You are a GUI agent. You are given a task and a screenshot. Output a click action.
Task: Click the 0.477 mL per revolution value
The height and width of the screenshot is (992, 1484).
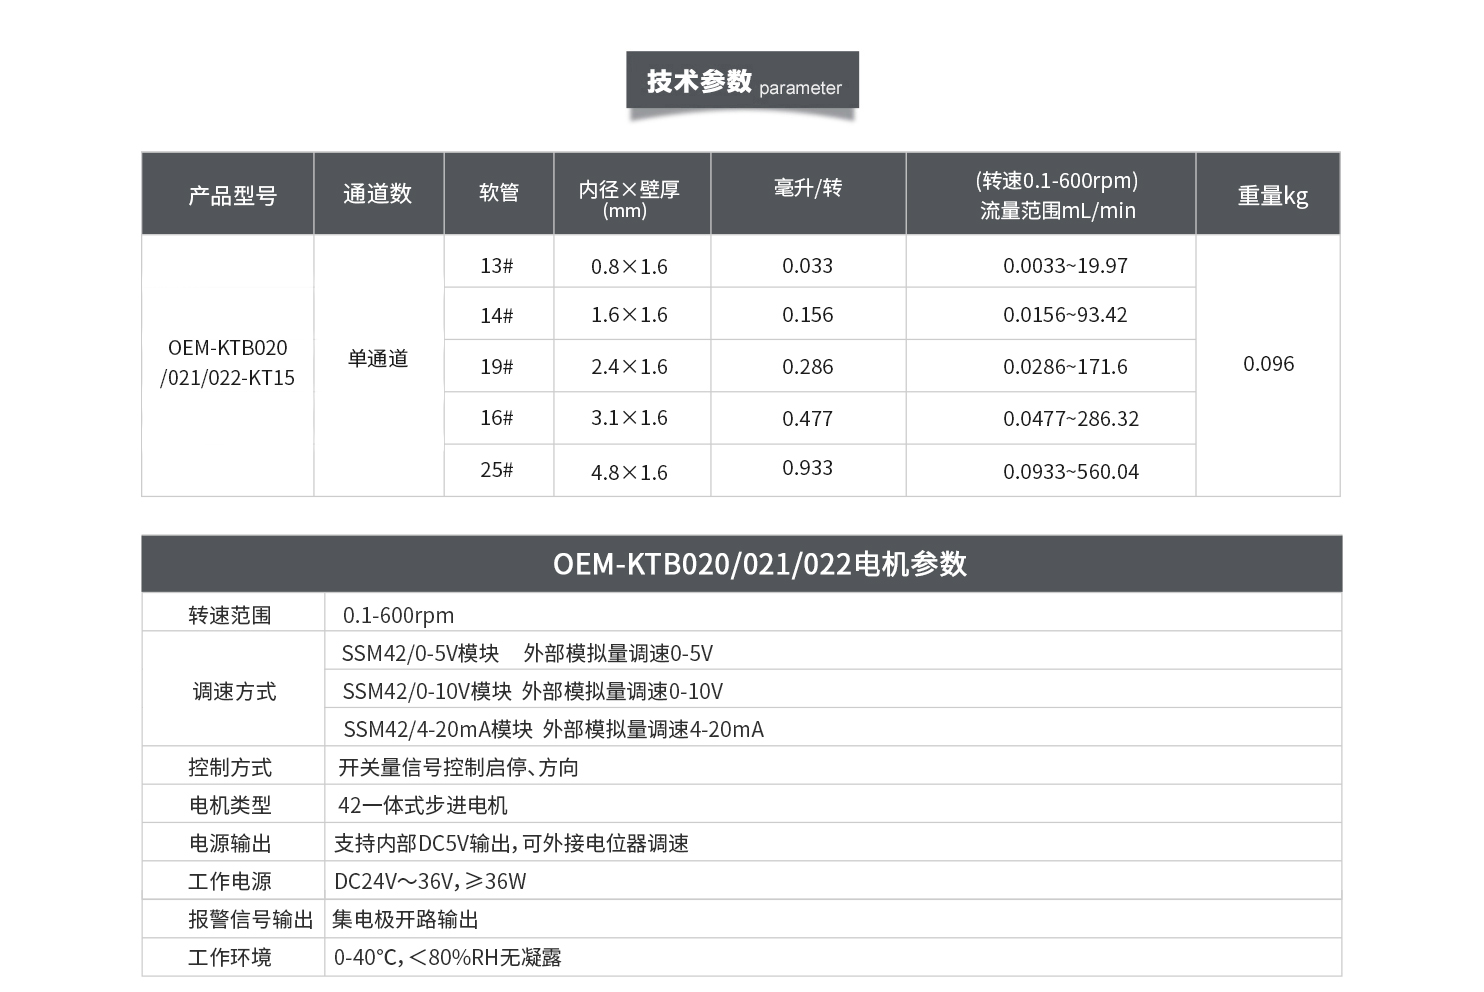pos(807,419)
